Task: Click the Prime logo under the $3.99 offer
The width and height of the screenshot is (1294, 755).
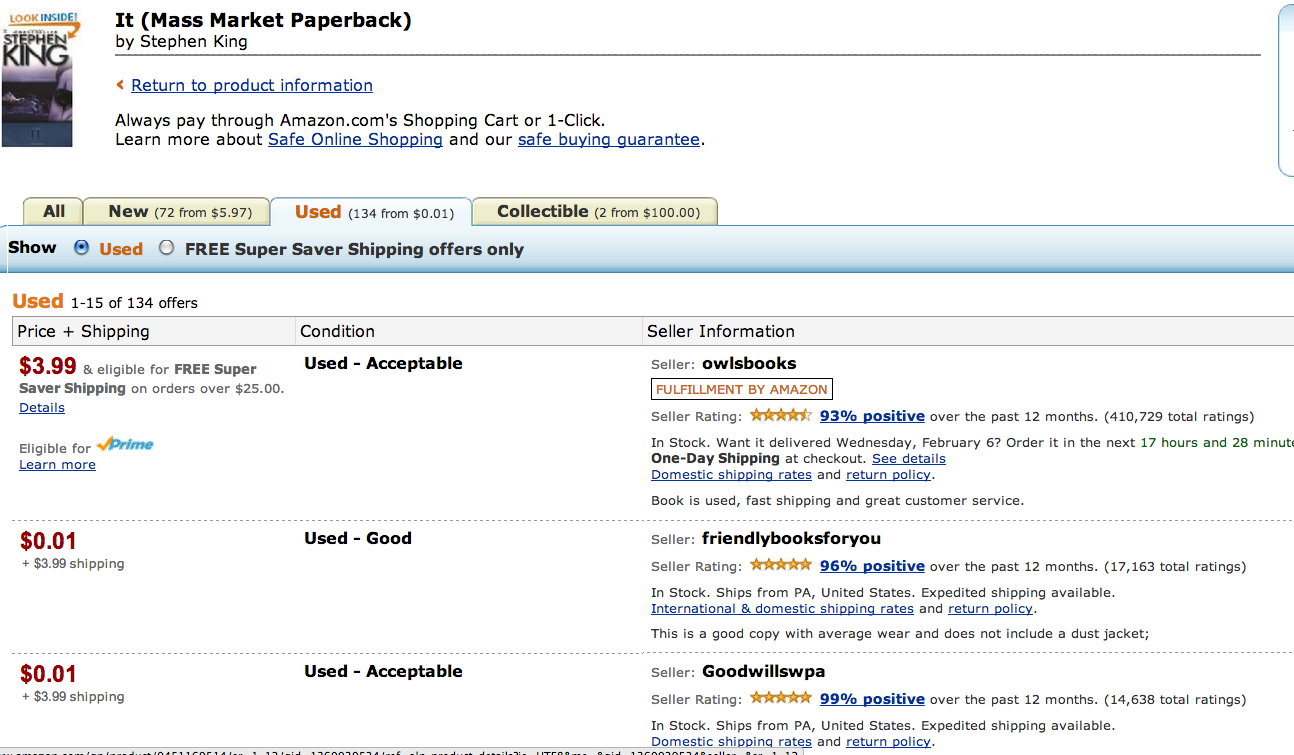Action: pyautogui.click(x=125, y=445)
